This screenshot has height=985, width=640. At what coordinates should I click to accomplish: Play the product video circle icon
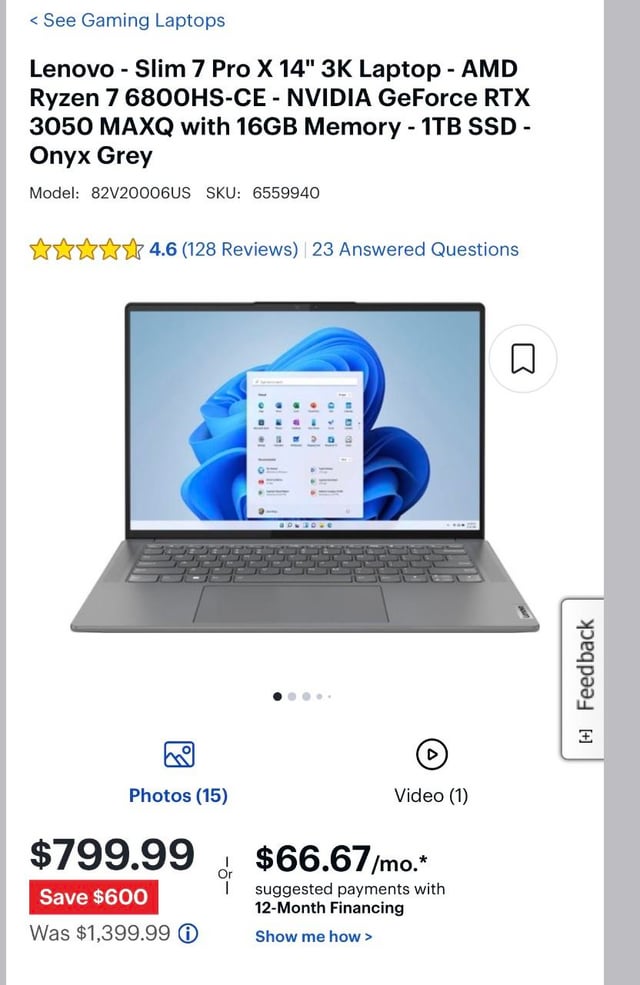[x=431, y=754]
